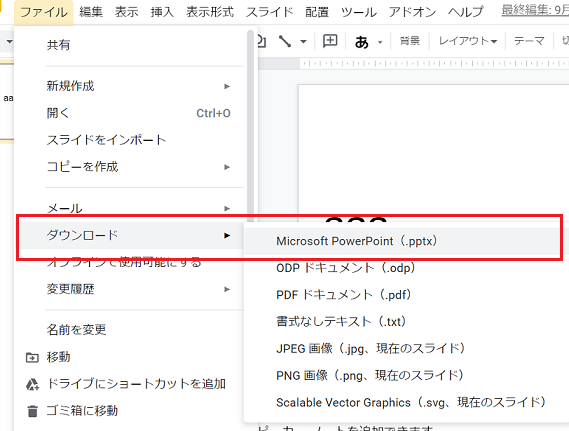This screenshot has height=431, width=569.
Task: Open the ツール menu
Action: tap(359, 12)
